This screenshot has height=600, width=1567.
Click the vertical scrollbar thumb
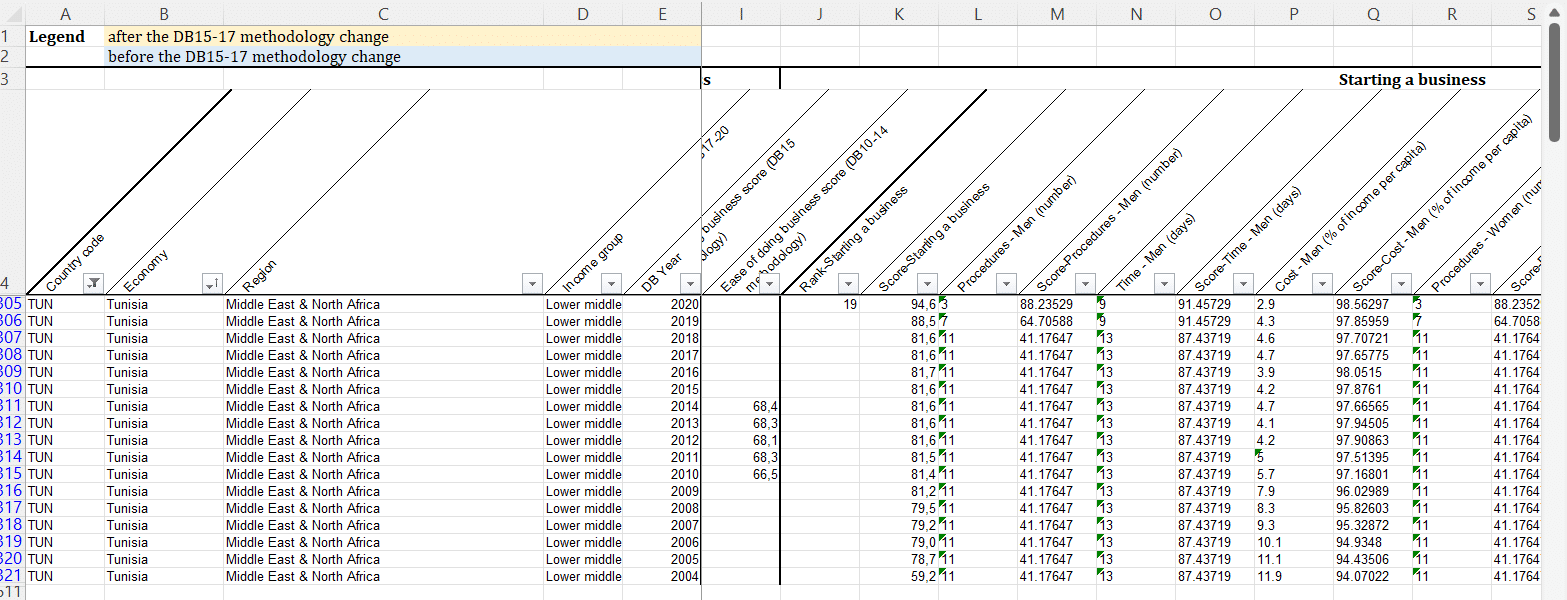1553,85
